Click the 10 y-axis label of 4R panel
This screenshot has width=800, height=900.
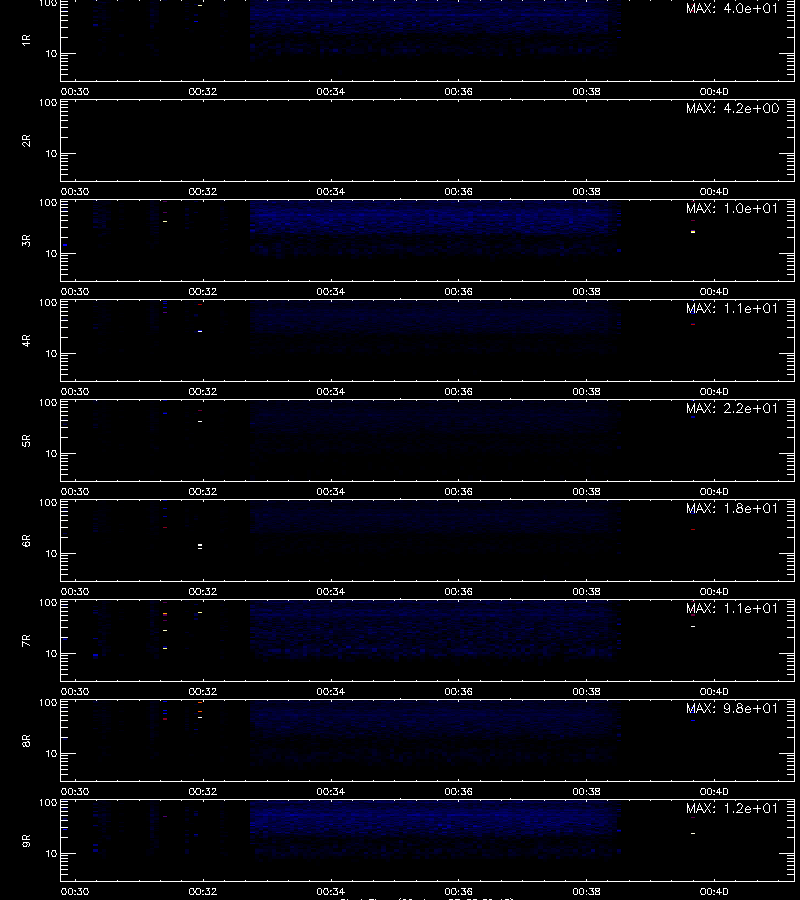tap(52, 354)
